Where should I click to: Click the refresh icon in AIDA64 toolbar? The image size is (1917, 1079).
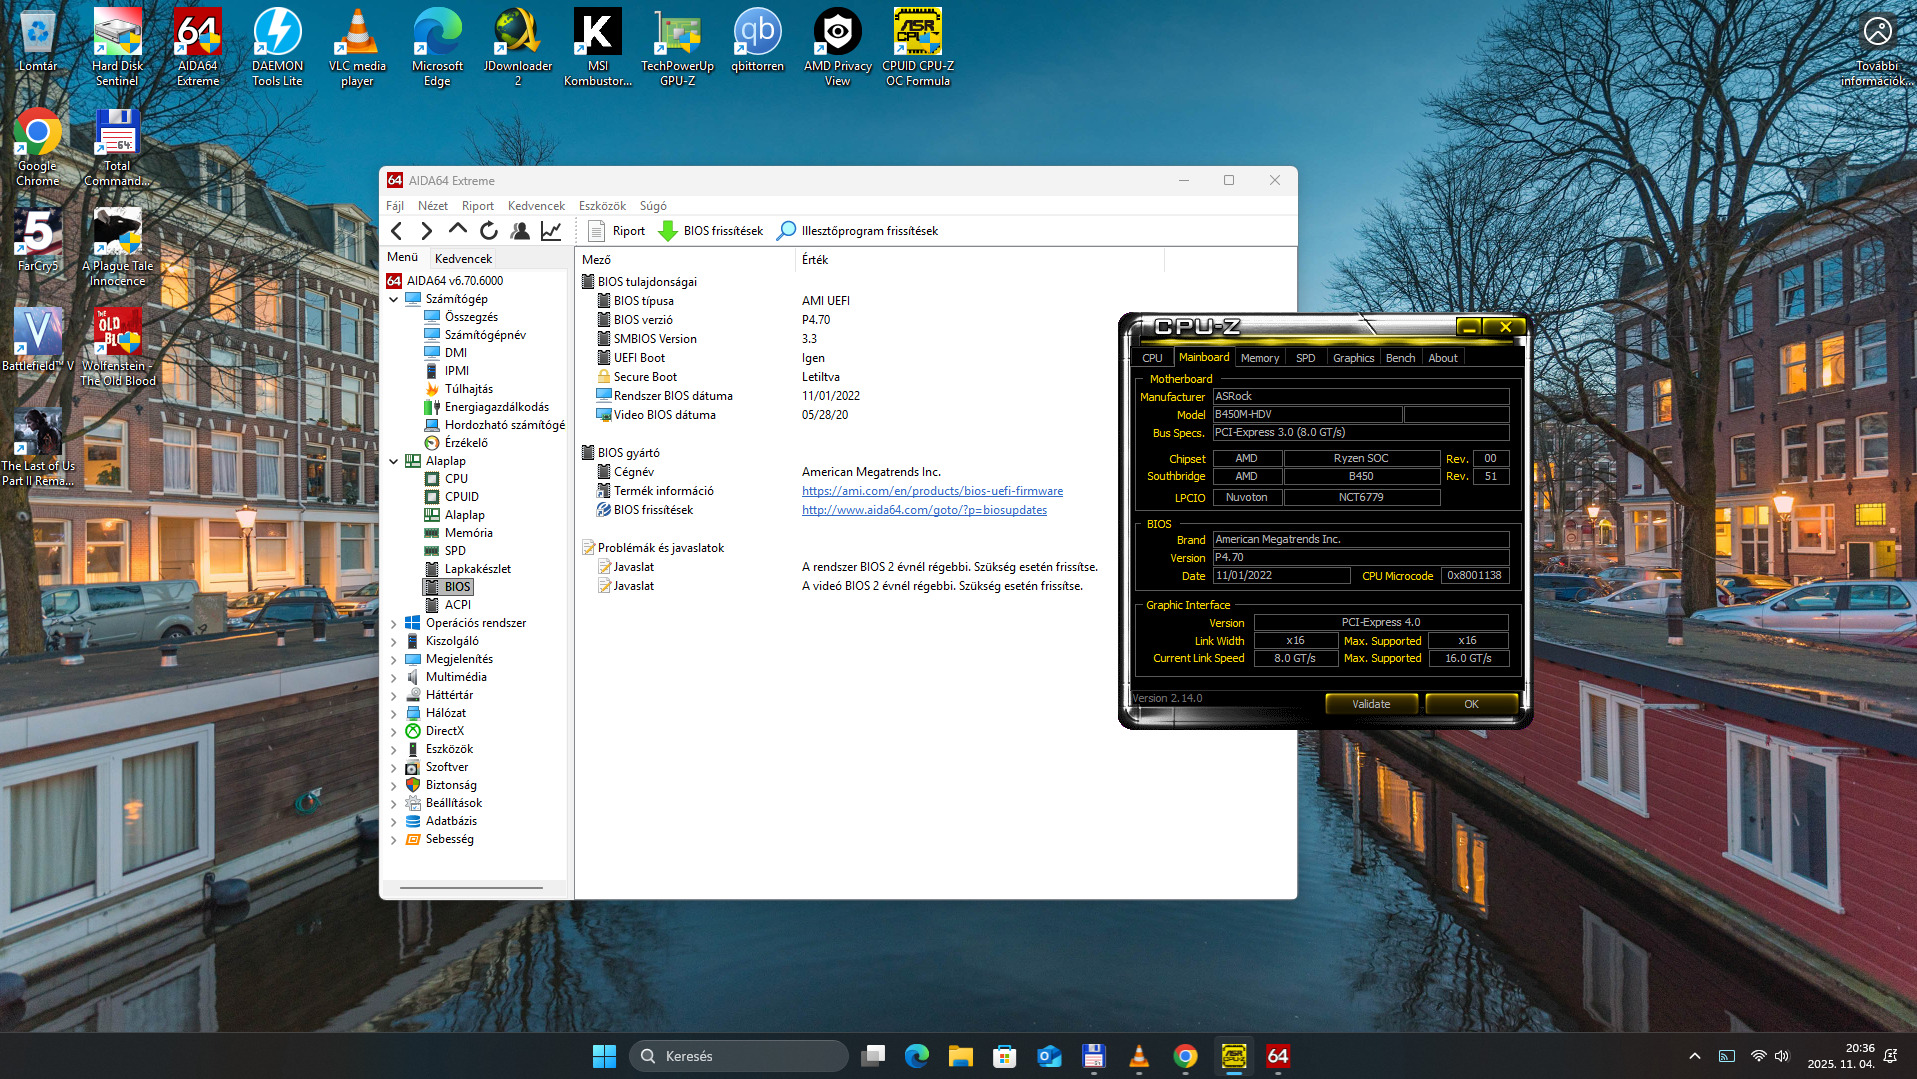[488, 231]
